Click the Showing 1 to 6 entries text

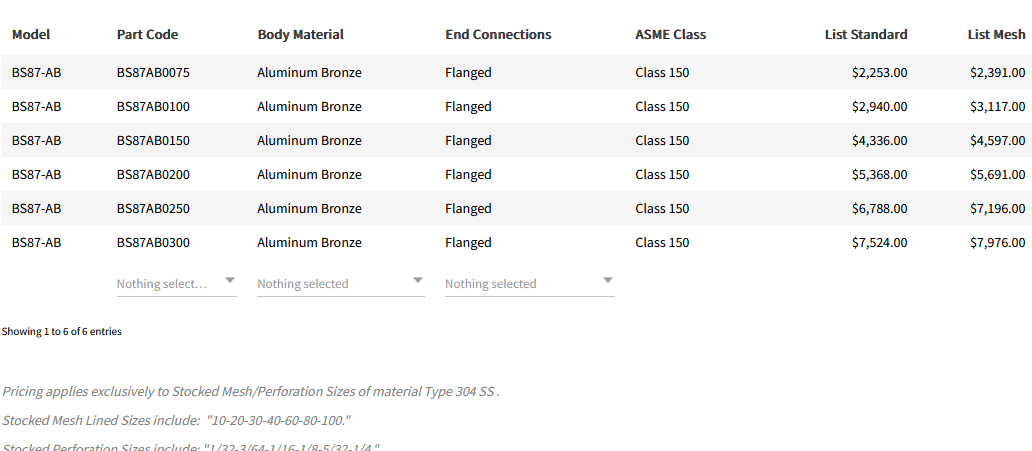click(x=62, y=331)
